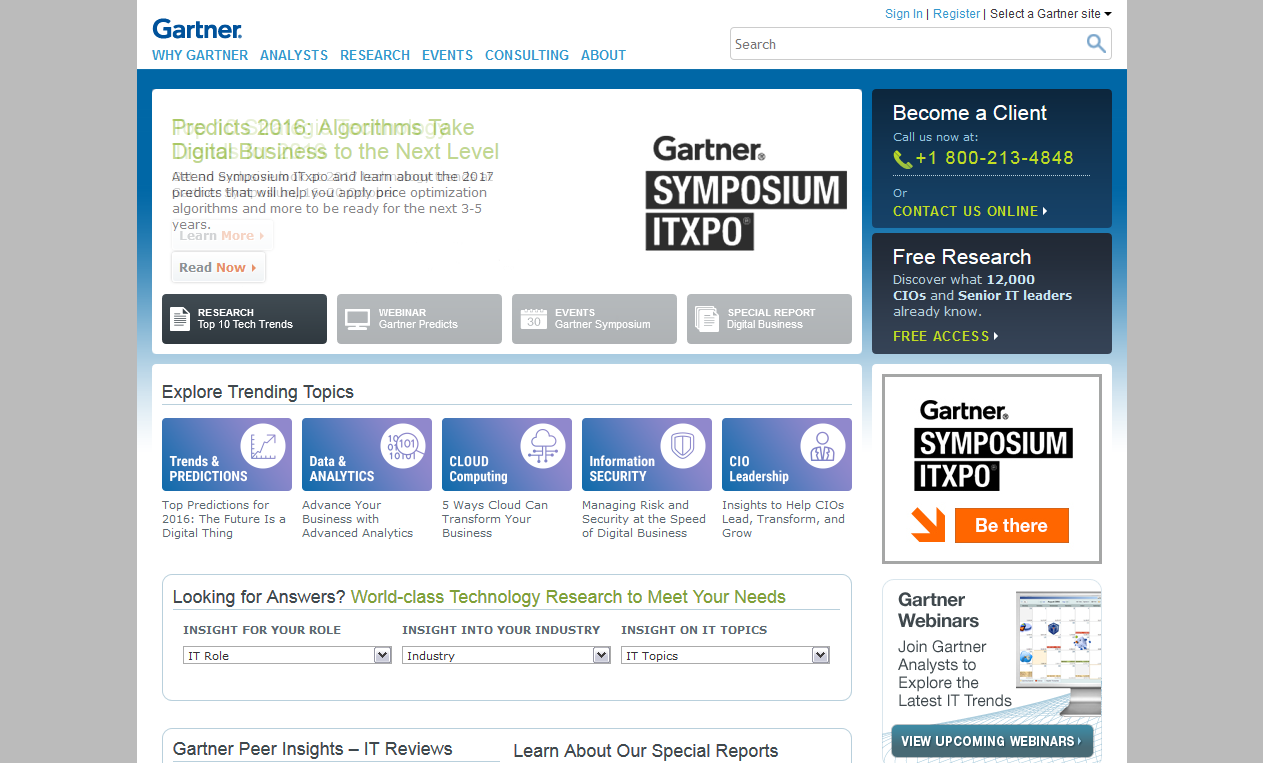Open Managing Risk and Security link
Screen dimensions: 1263x763
tap(644, 519)
